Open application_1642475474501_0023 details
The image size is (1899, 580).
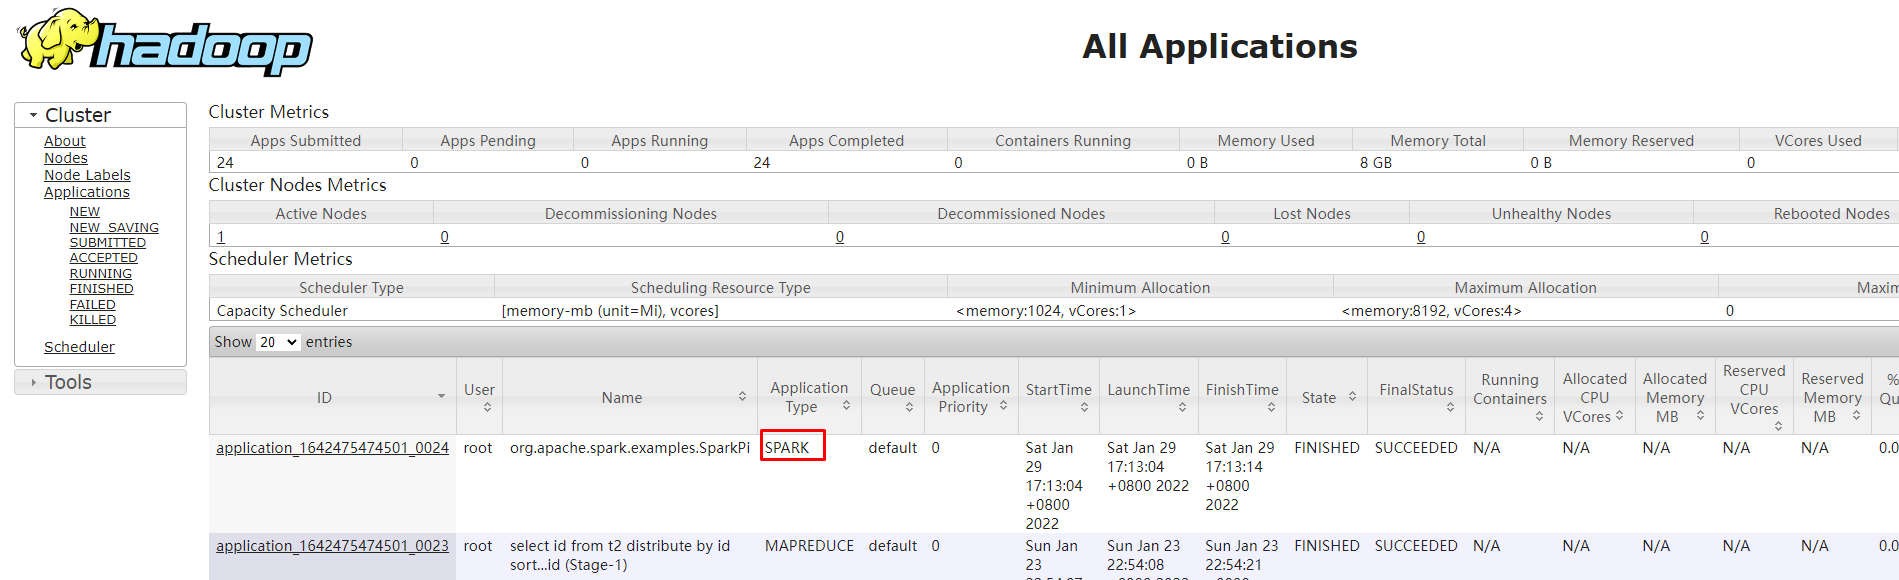[x=332, y=546]
